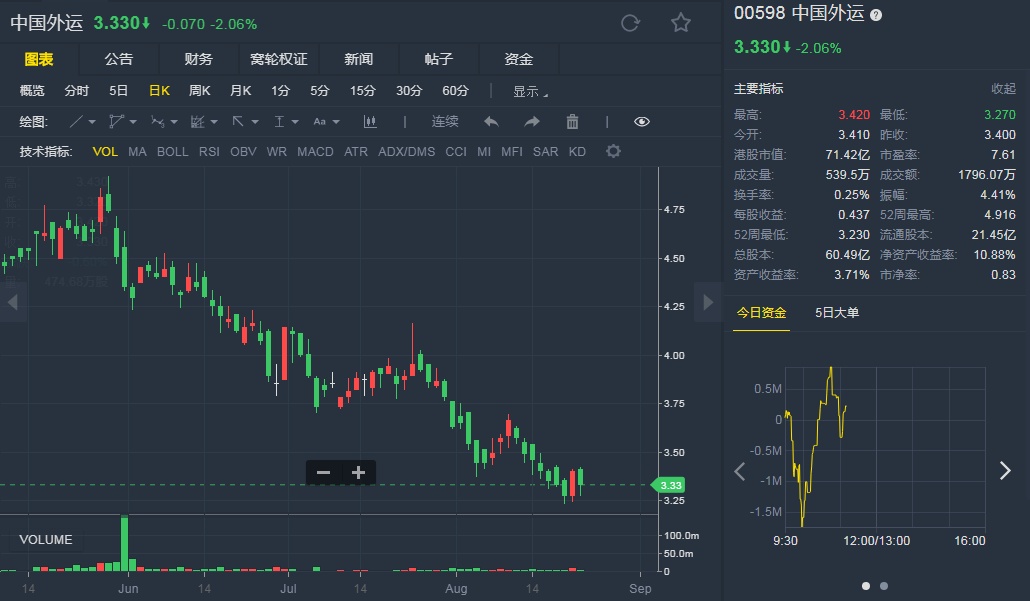This screenshot has width=1030, height=601.
Task: Go to previous fund flow chart
Action: point(740,471)
